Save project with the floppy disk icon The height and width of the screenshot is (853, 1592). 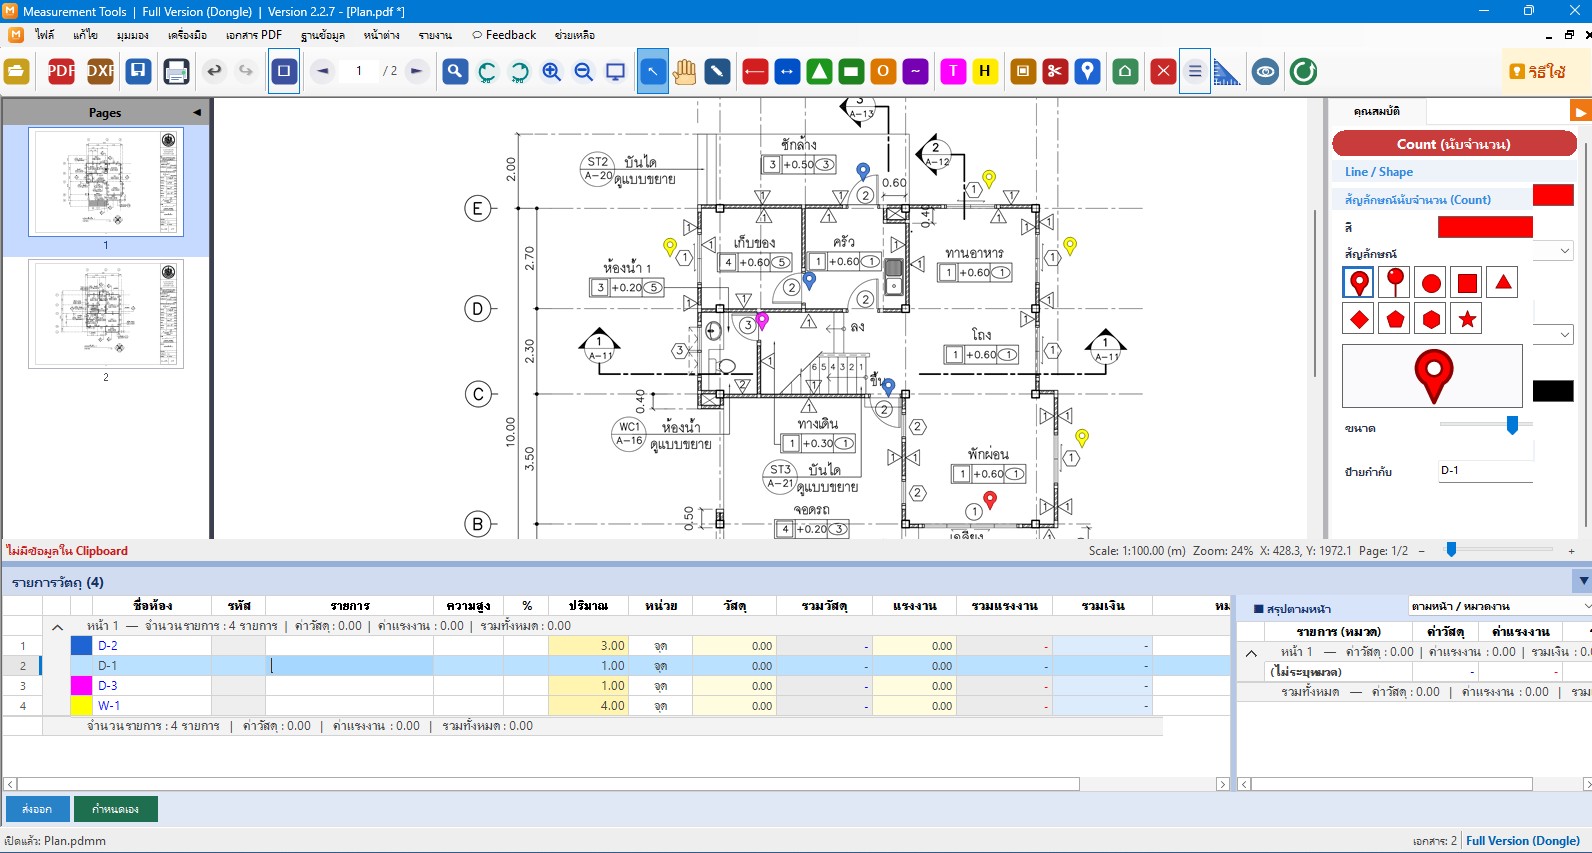139,71
